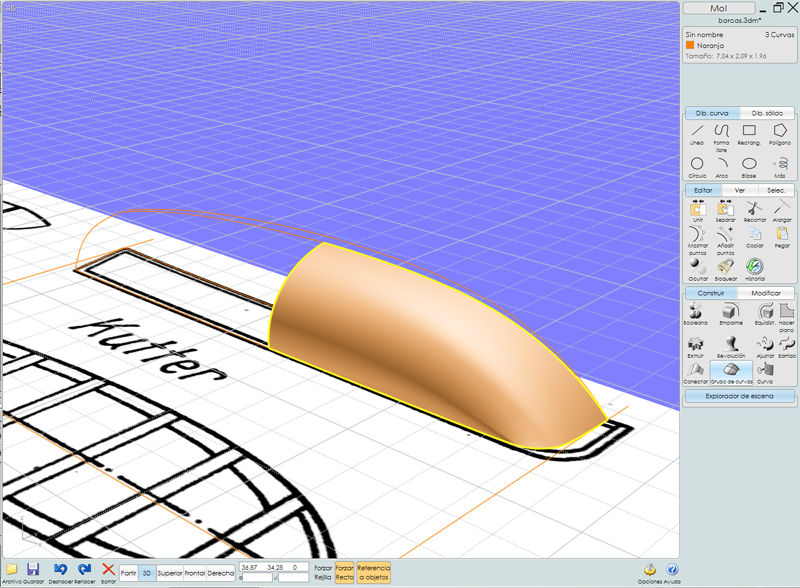This screenshot has height=588, width=800.
Task: Click the Unir join tool
Action: pyautogui.click(x=697, y=211)
